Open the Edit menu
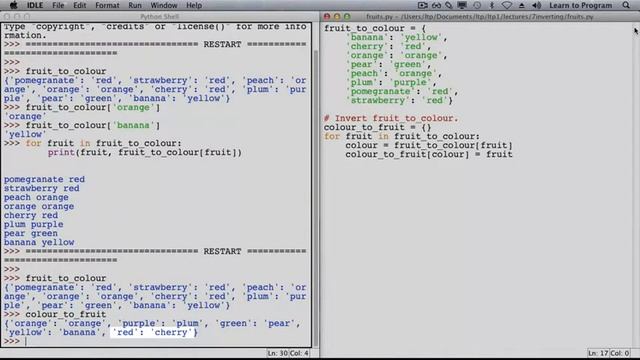The width and height of the screenshot is (640, 360). [x=80, y=5]
